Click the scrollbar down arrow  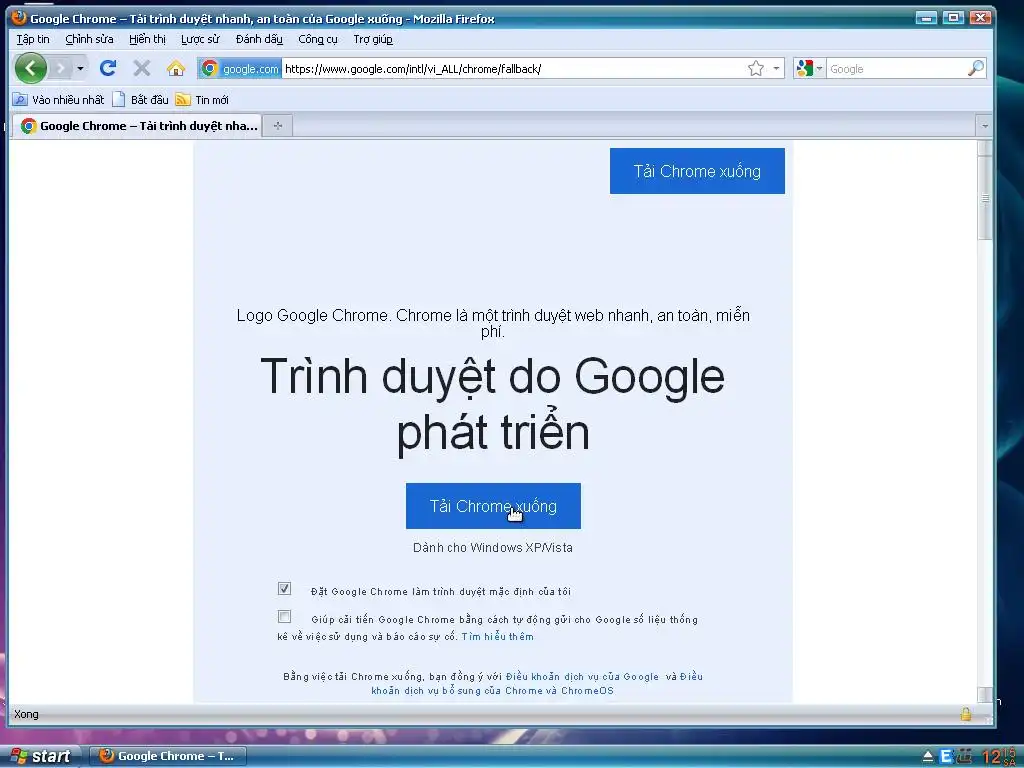tap(984, 695)
